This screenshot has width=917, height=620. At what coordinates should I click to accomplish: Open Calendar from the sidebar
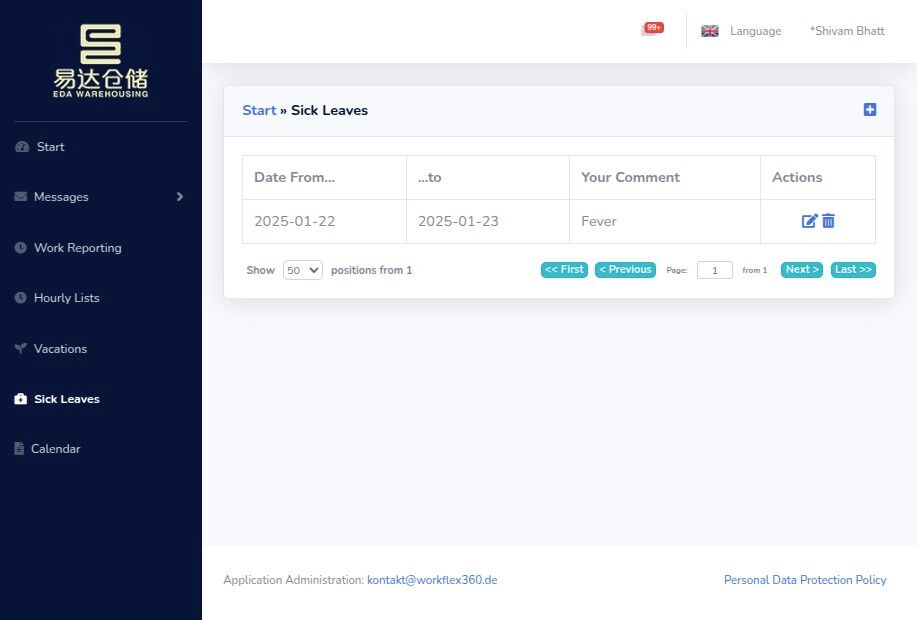(x=56, y=449)
